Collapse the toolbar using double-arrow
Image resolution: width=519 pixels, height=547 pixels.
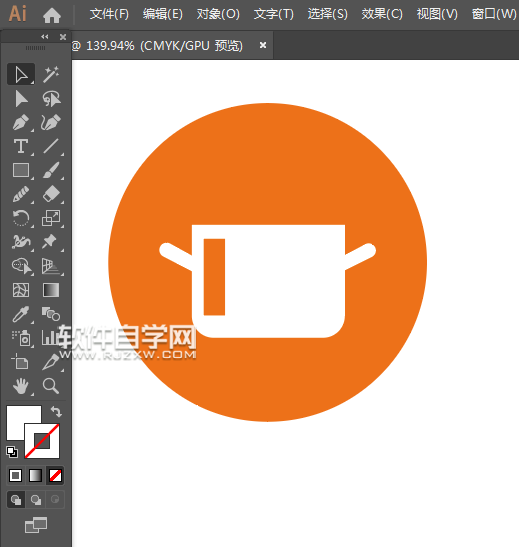[45, 37]
